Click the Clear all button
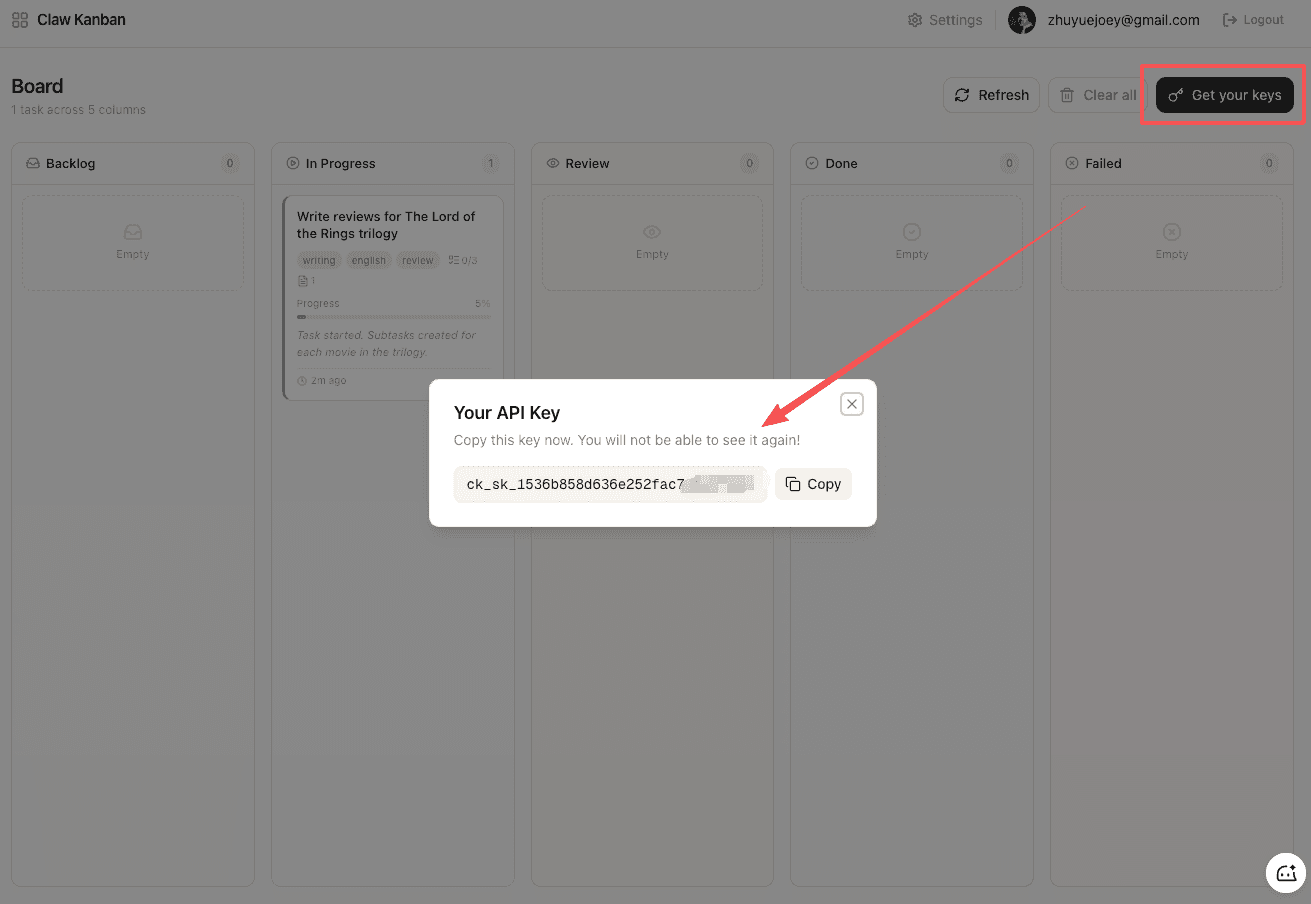The image size is (1311, 904). click(x=1098, y=95)
